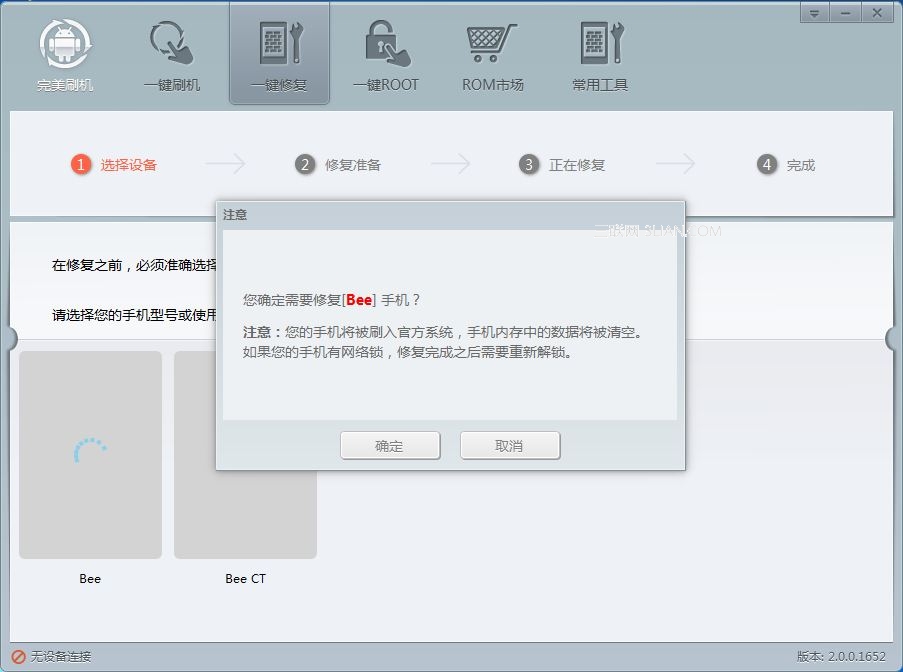Click the red Bee text in dialog
This screenshot has height=672, width=903.
pos(359,300)
